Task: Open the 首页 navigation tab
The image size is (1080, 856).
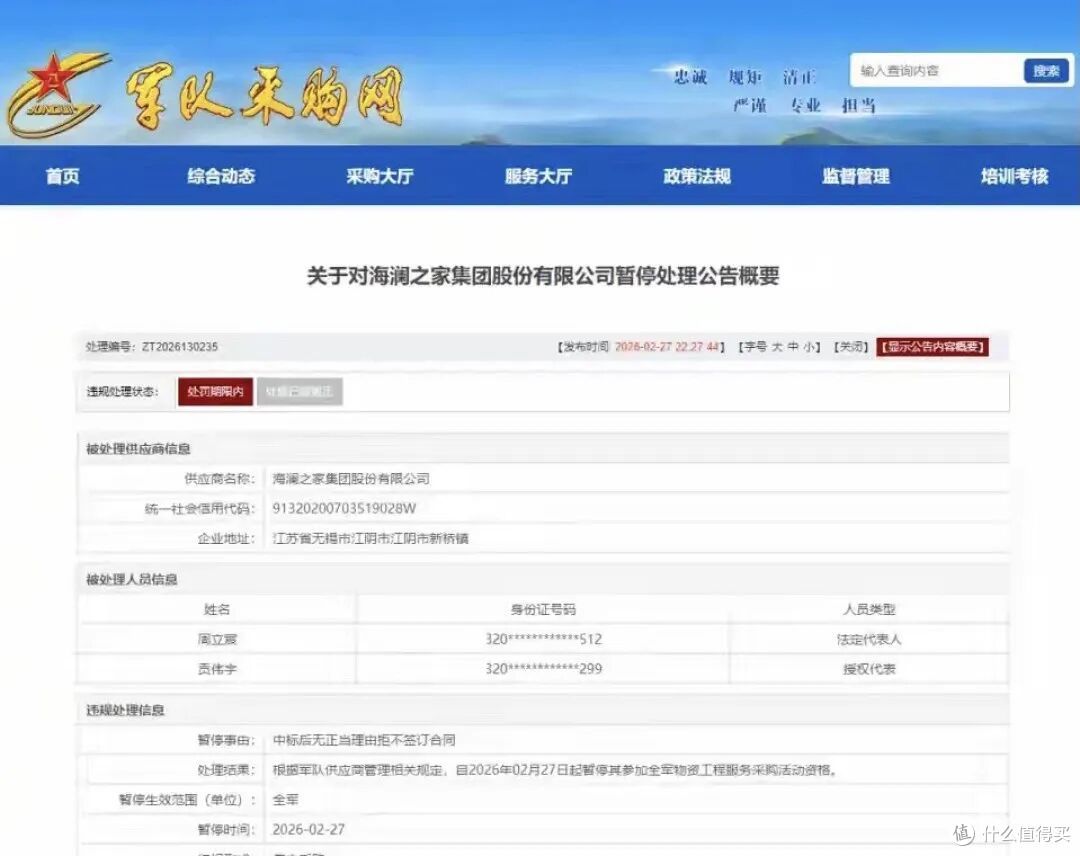Action: [x=63, y=176]
